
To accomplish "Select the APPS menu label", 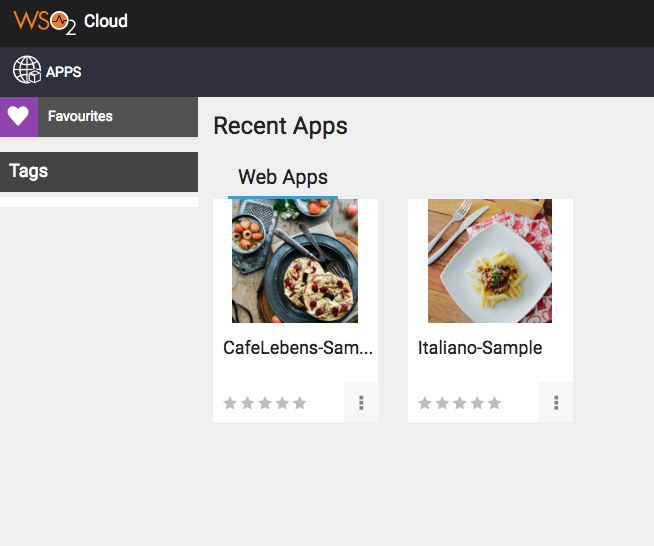I will (x=64, y=72).
